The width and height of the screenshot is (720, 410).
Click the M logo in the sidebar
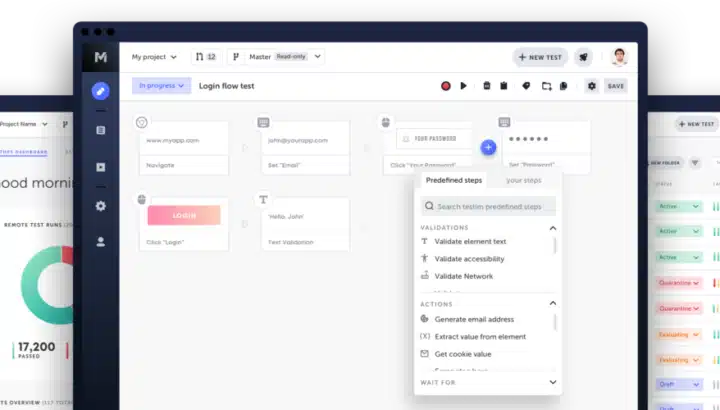(x=101, y=57)
